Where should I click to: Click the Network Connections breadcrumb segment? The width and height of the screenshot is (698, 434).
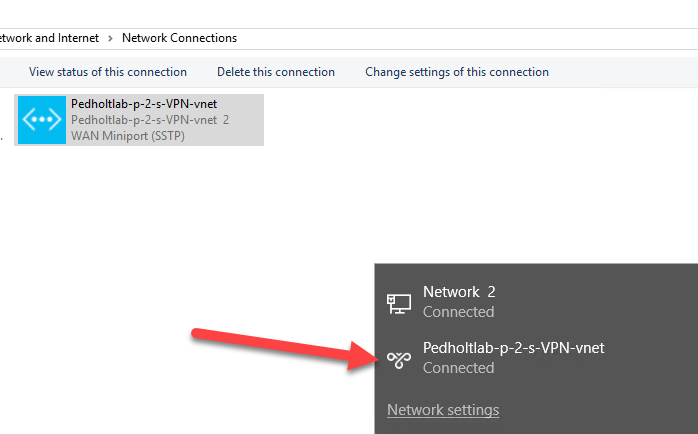pos(179,38)
